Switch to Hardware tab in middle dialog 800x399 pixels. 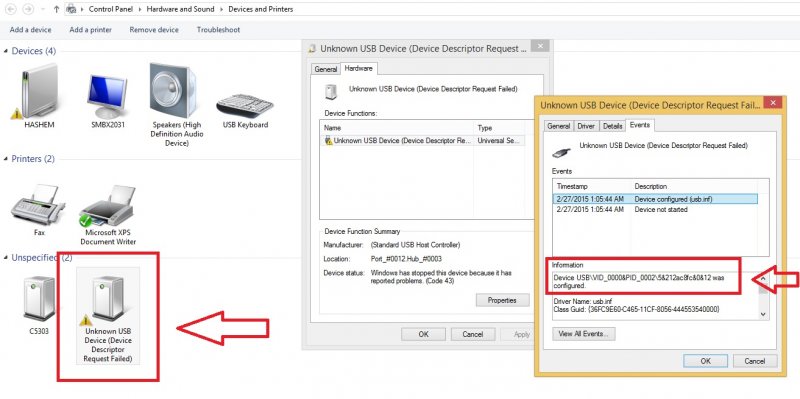(359, 68)
